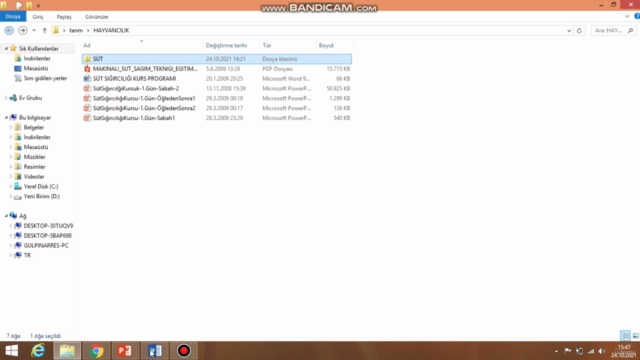
Task: Open İndirilenler under Sık Kullanılanlar
Action: tap(37, 58)
